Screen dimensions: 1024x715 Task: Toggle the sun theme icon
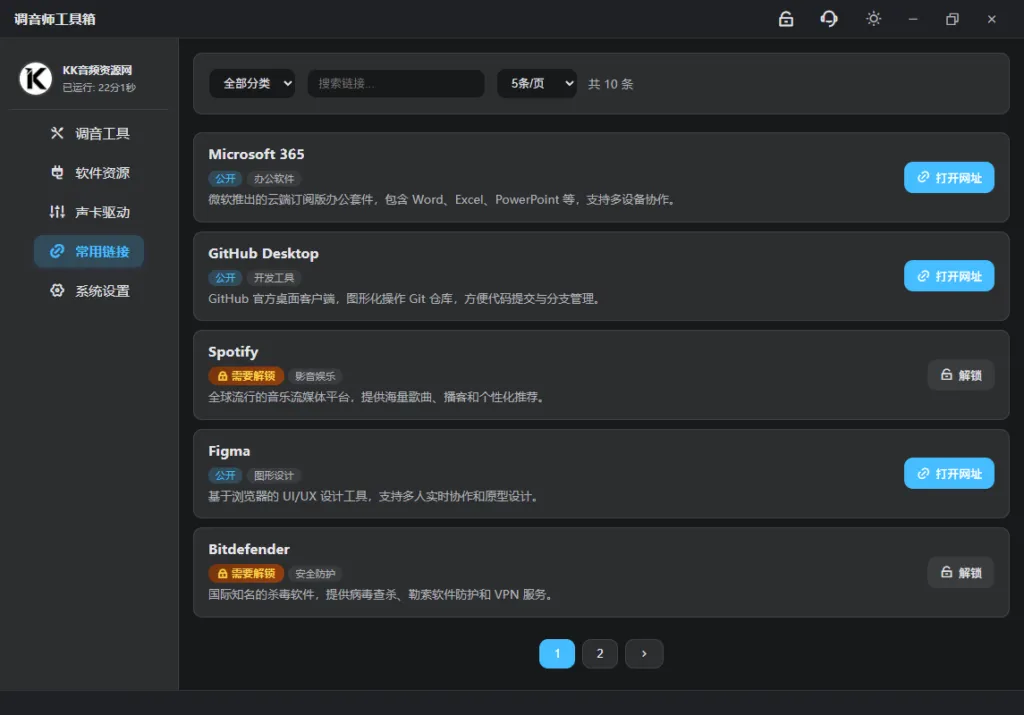(873, 19)
